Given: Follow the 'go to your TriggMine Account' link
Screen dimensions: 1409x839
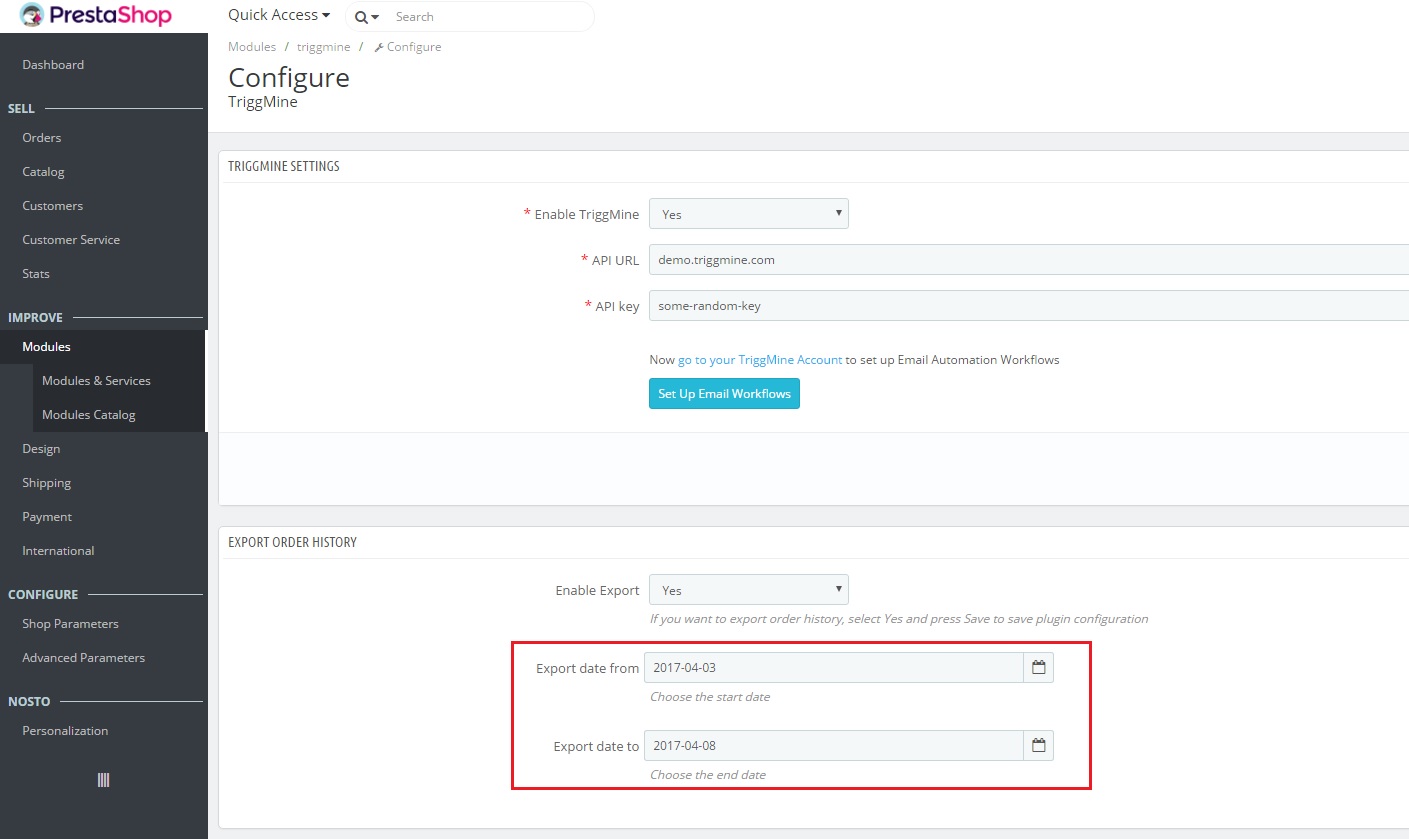Looking at the screenshot, I should click(760, 360).
